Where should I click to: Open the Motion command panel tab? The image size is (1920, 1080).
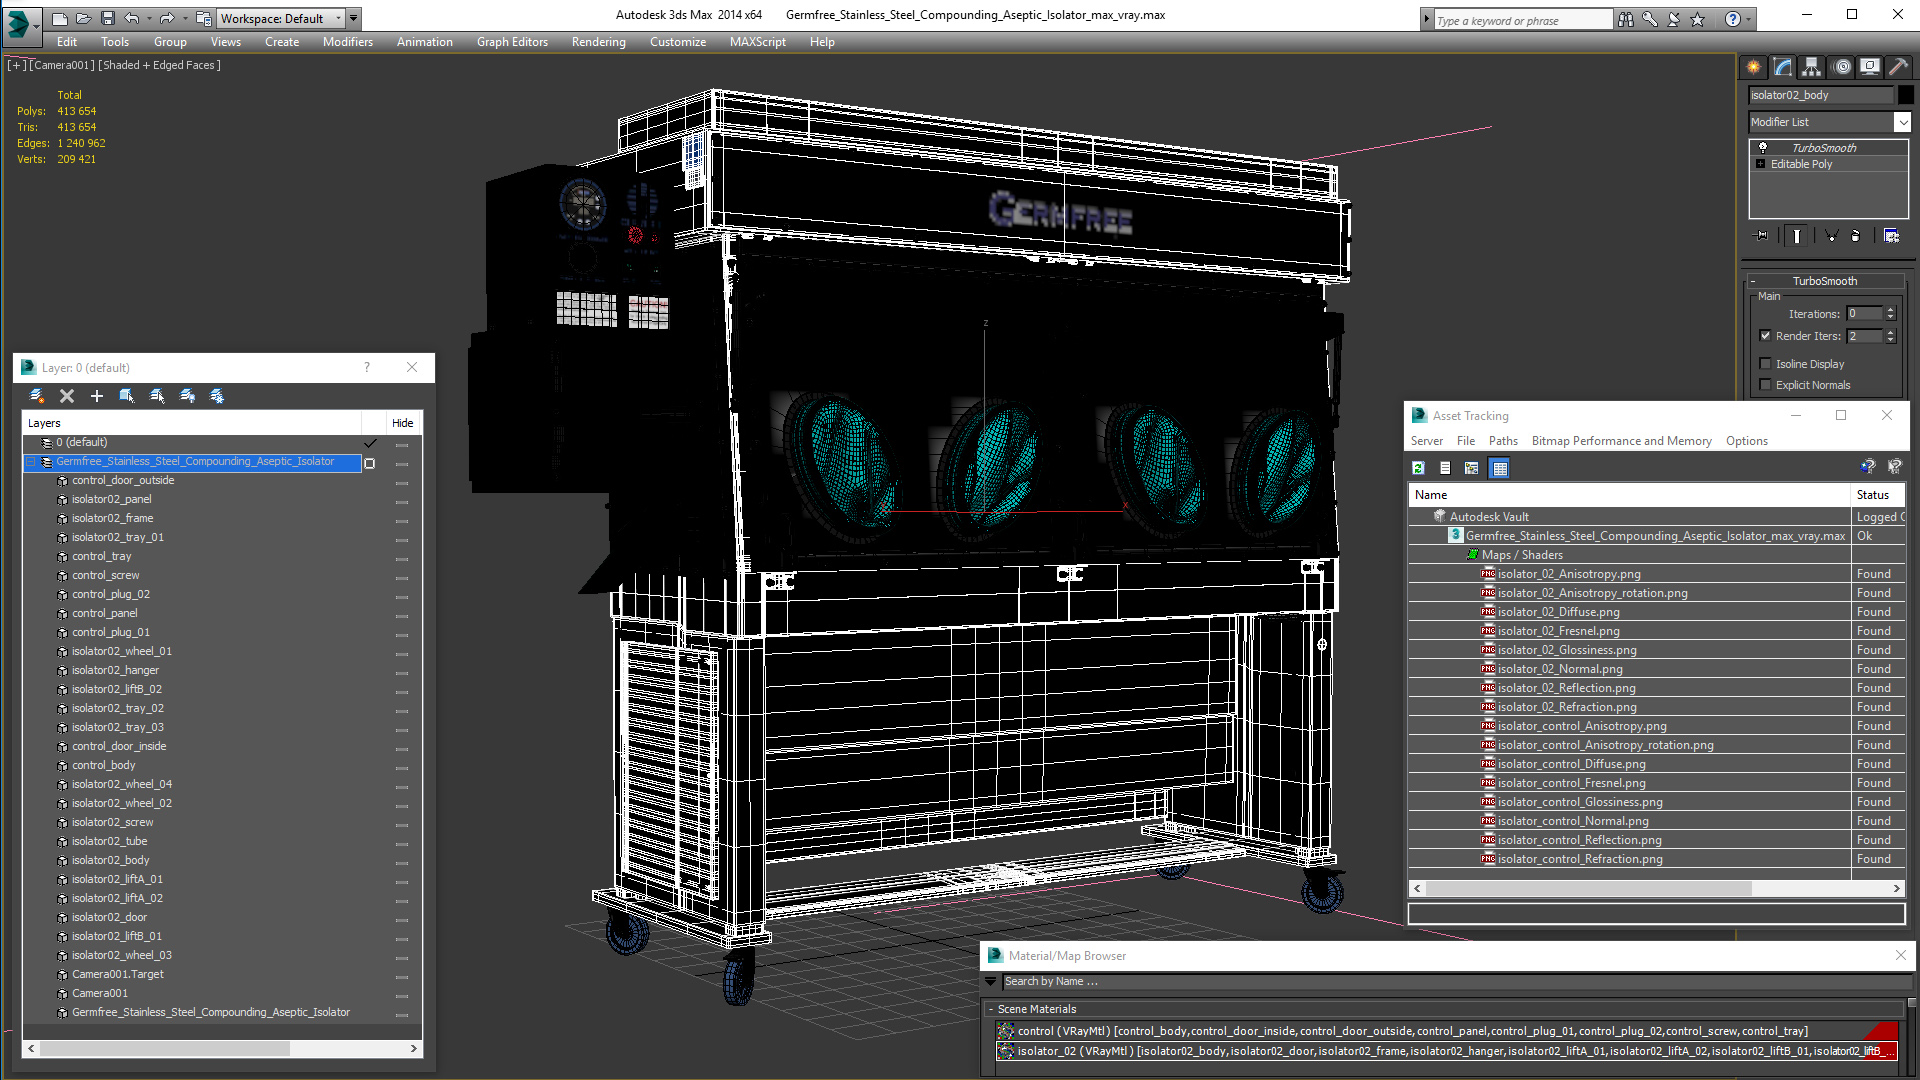[x=1842, y=67]
